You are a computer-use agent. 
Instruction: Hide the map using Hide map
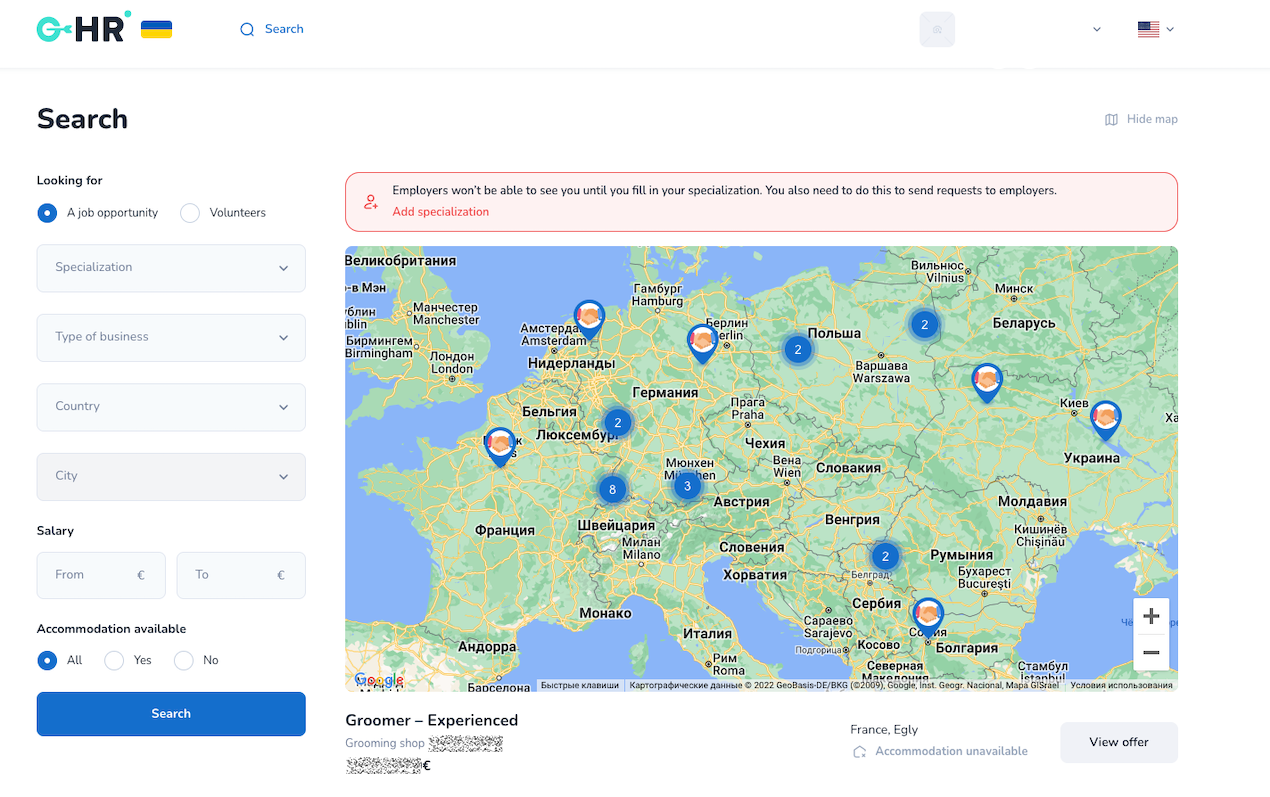1141,119
